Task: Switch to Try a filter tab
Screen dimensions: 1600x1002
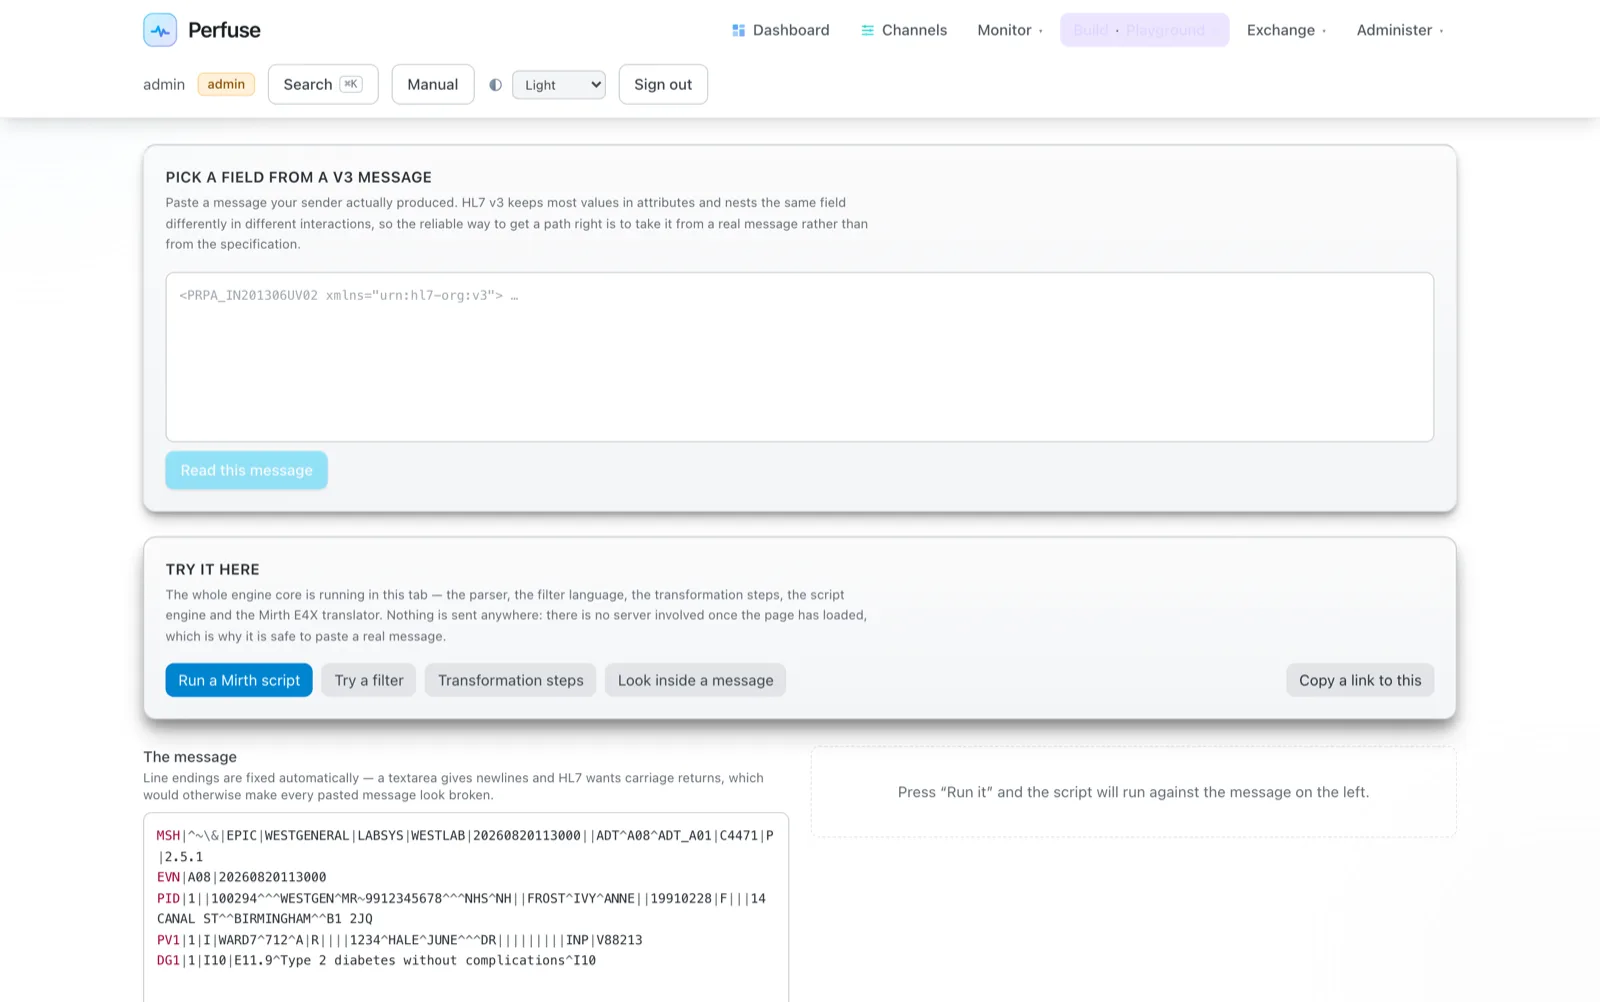Action: click(x=369, y=680)
